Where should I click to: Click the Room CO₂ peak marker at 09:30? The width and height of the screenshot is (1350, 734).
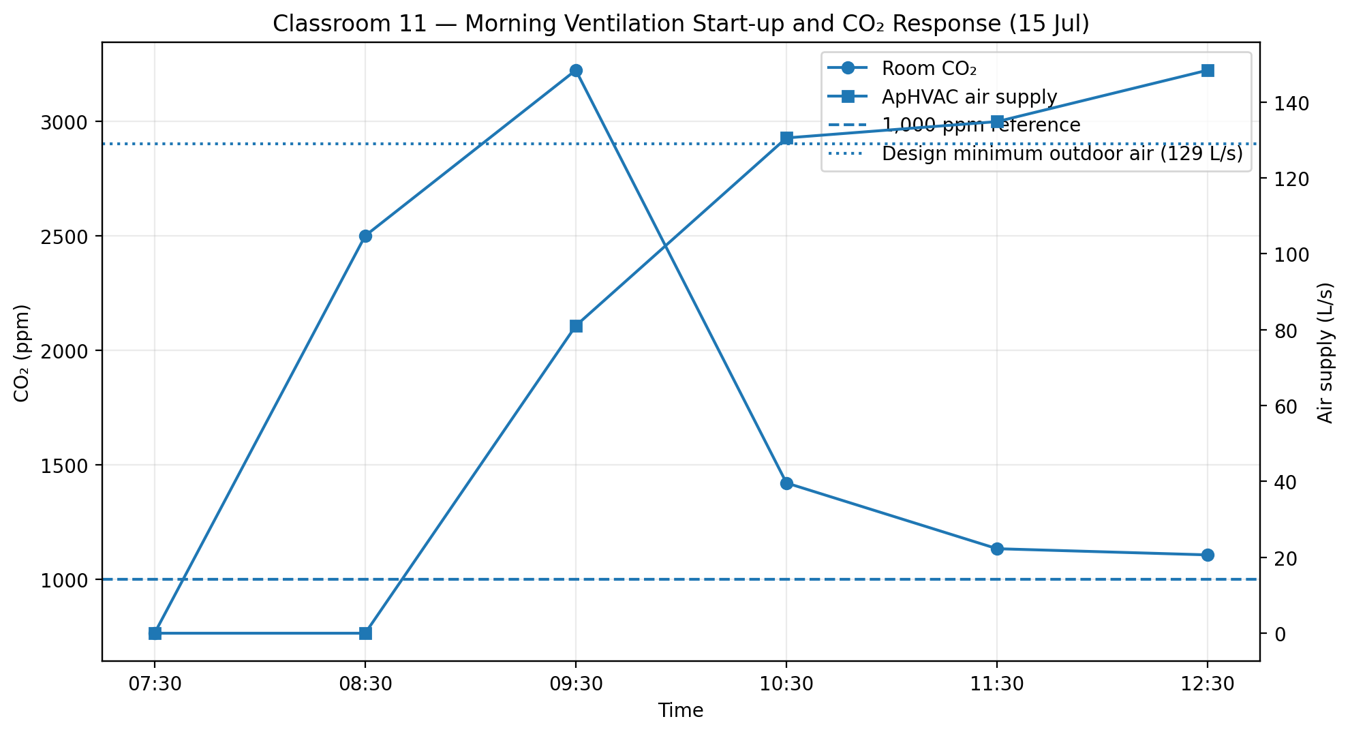coord(576,71)
